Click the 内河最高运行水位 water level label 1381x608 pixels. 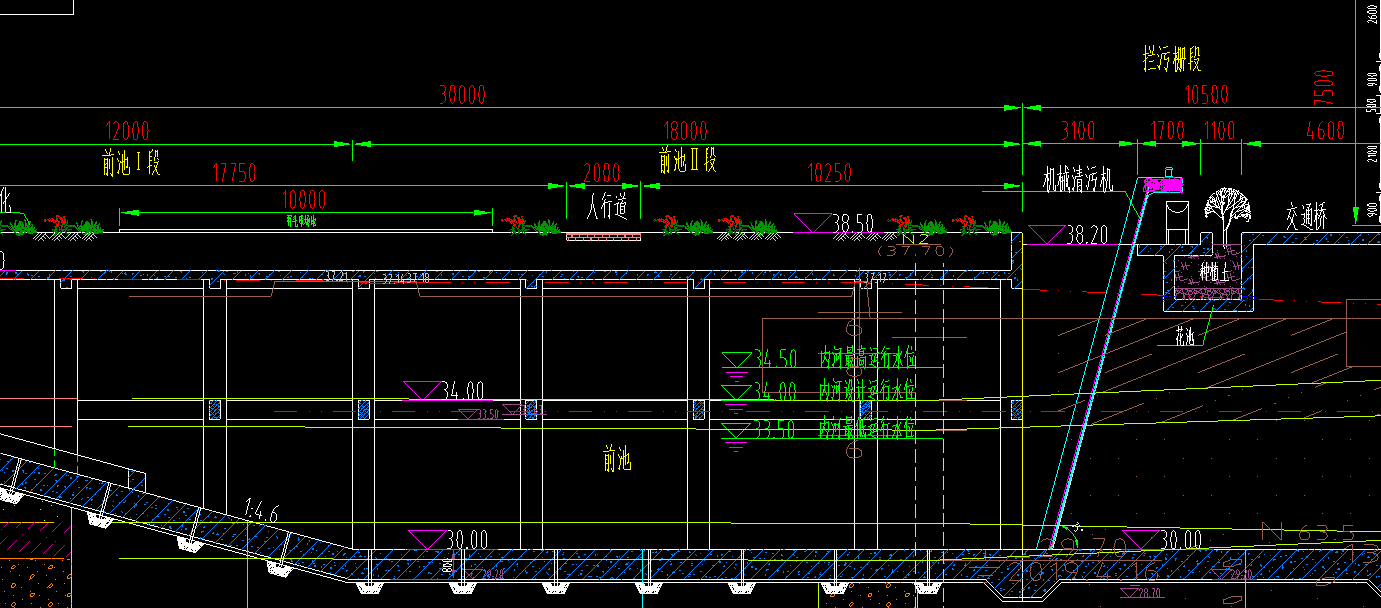pyautogui.click(x=867, y=358)
